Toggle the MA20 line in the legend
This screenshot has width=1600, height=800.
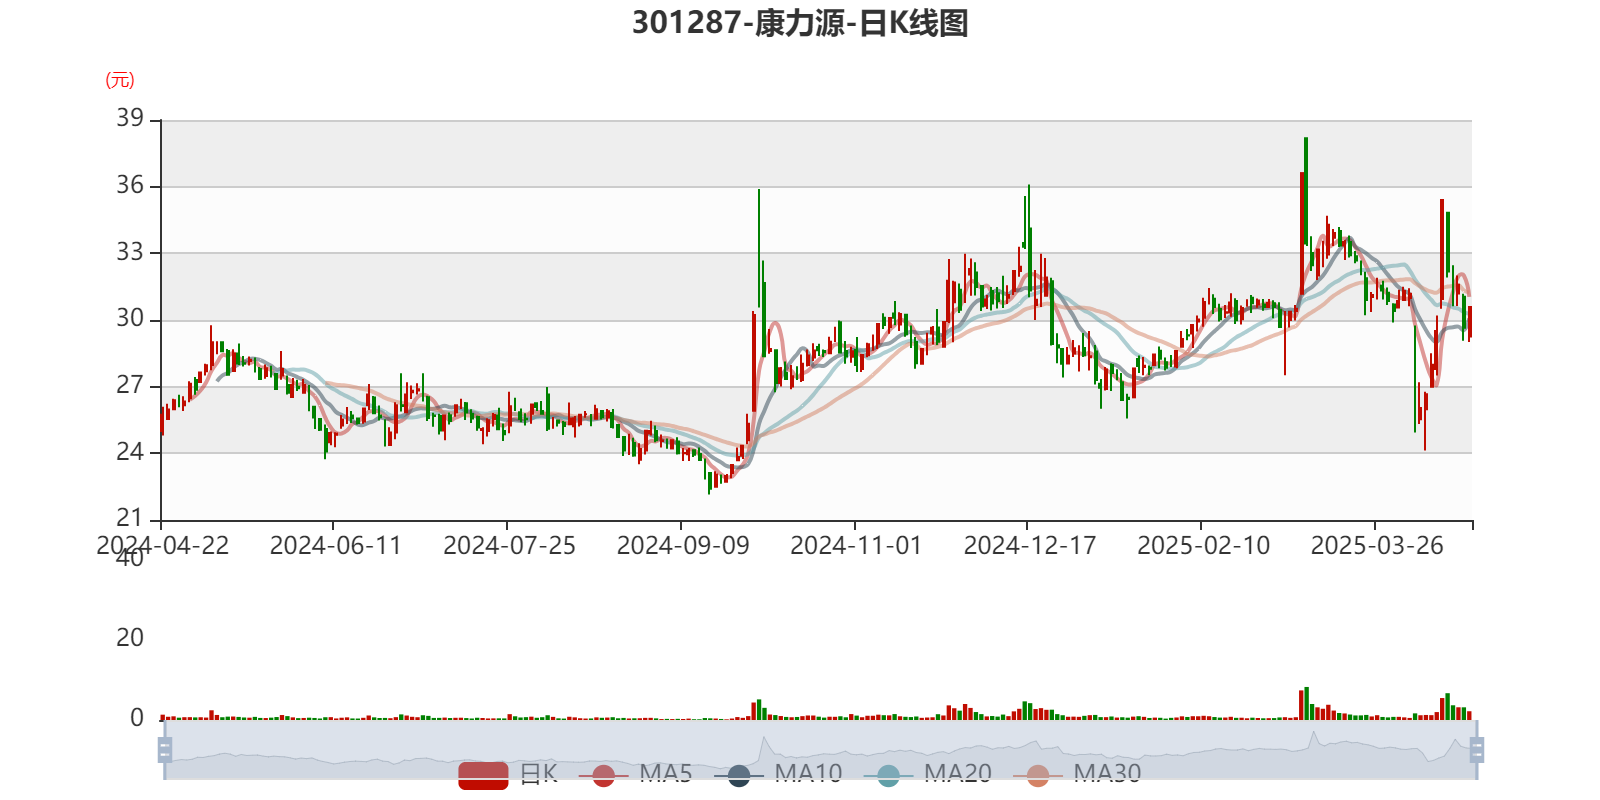pyautogui.click(x=928, y=774)
